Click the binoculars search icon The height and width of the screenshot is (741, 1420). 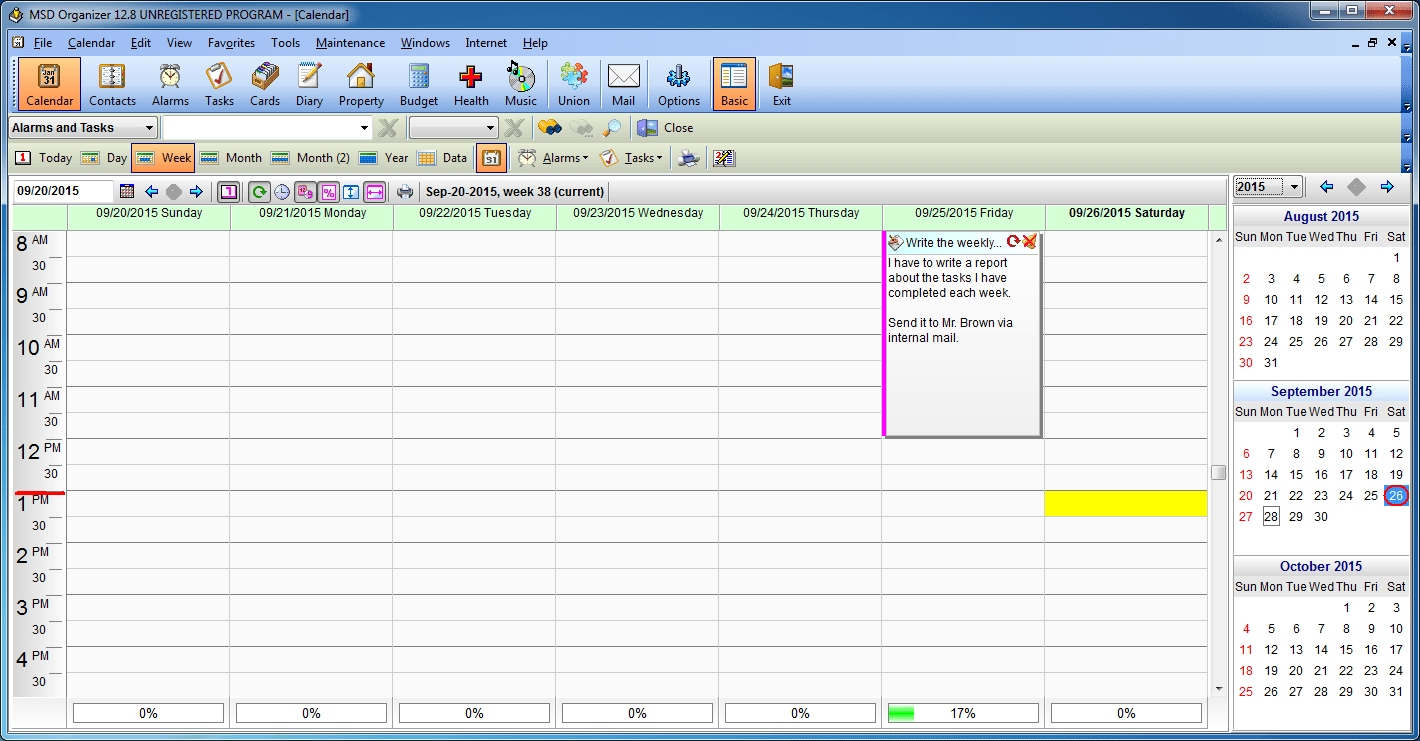[x=549, y=128]
